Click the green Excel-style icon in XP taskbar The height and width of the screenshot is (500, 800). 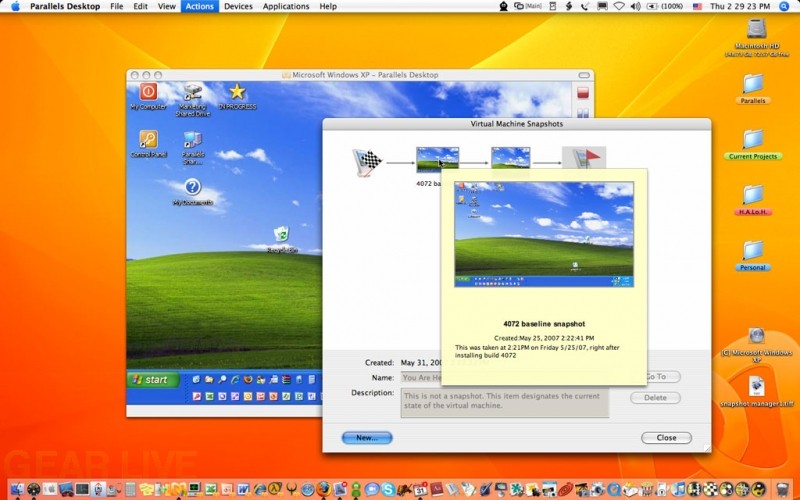tap(209, 396)
